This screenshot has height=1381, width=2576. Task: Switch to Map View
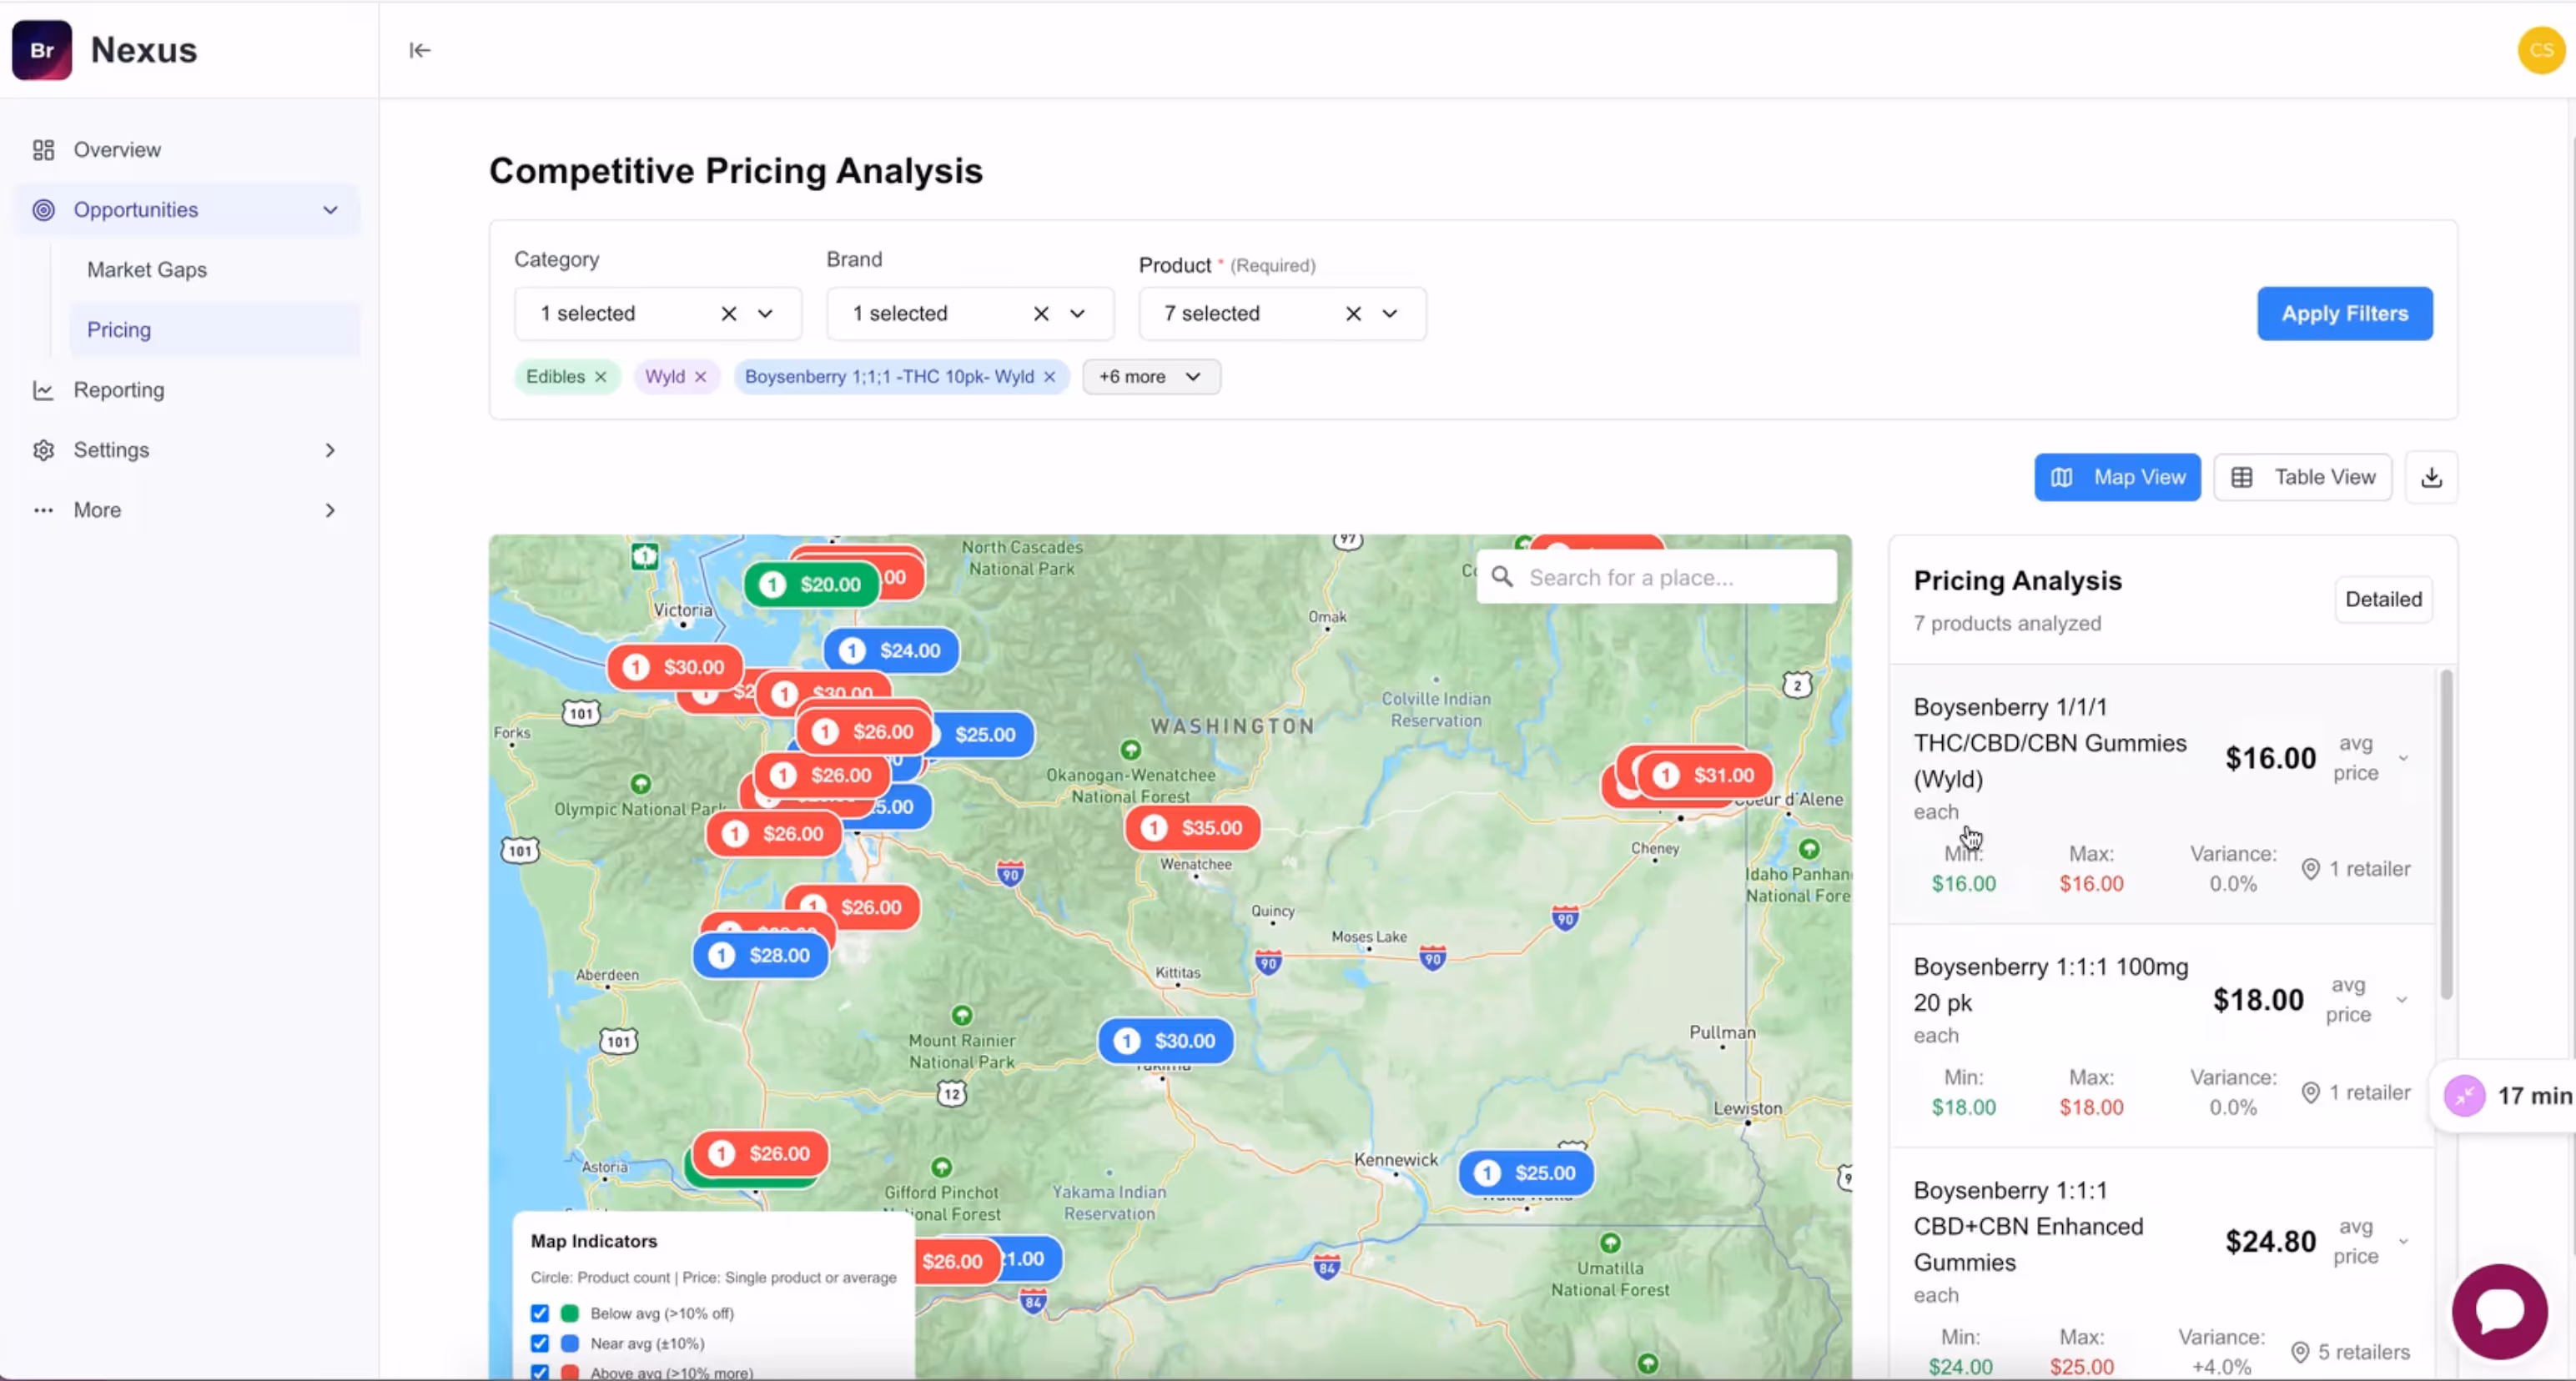pyautogui.click(x=2117, y=477)
